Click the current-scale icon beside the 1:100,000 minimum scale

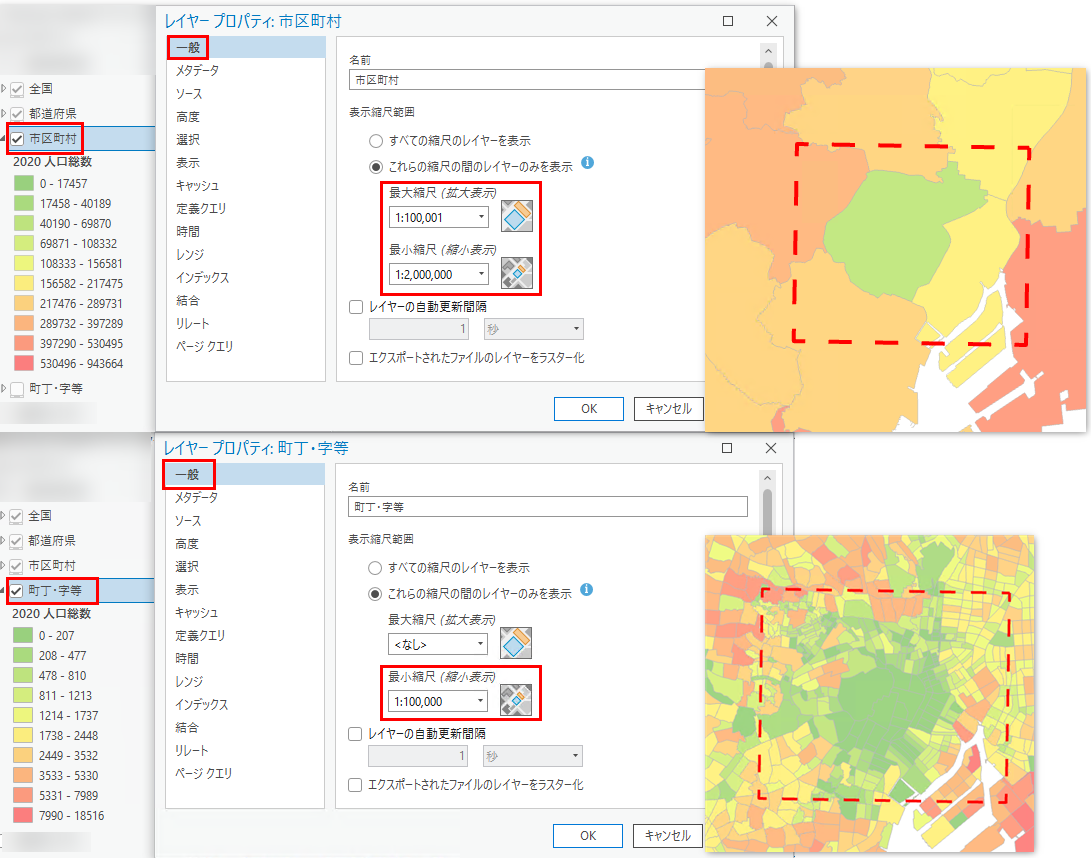tap(516, 701)
